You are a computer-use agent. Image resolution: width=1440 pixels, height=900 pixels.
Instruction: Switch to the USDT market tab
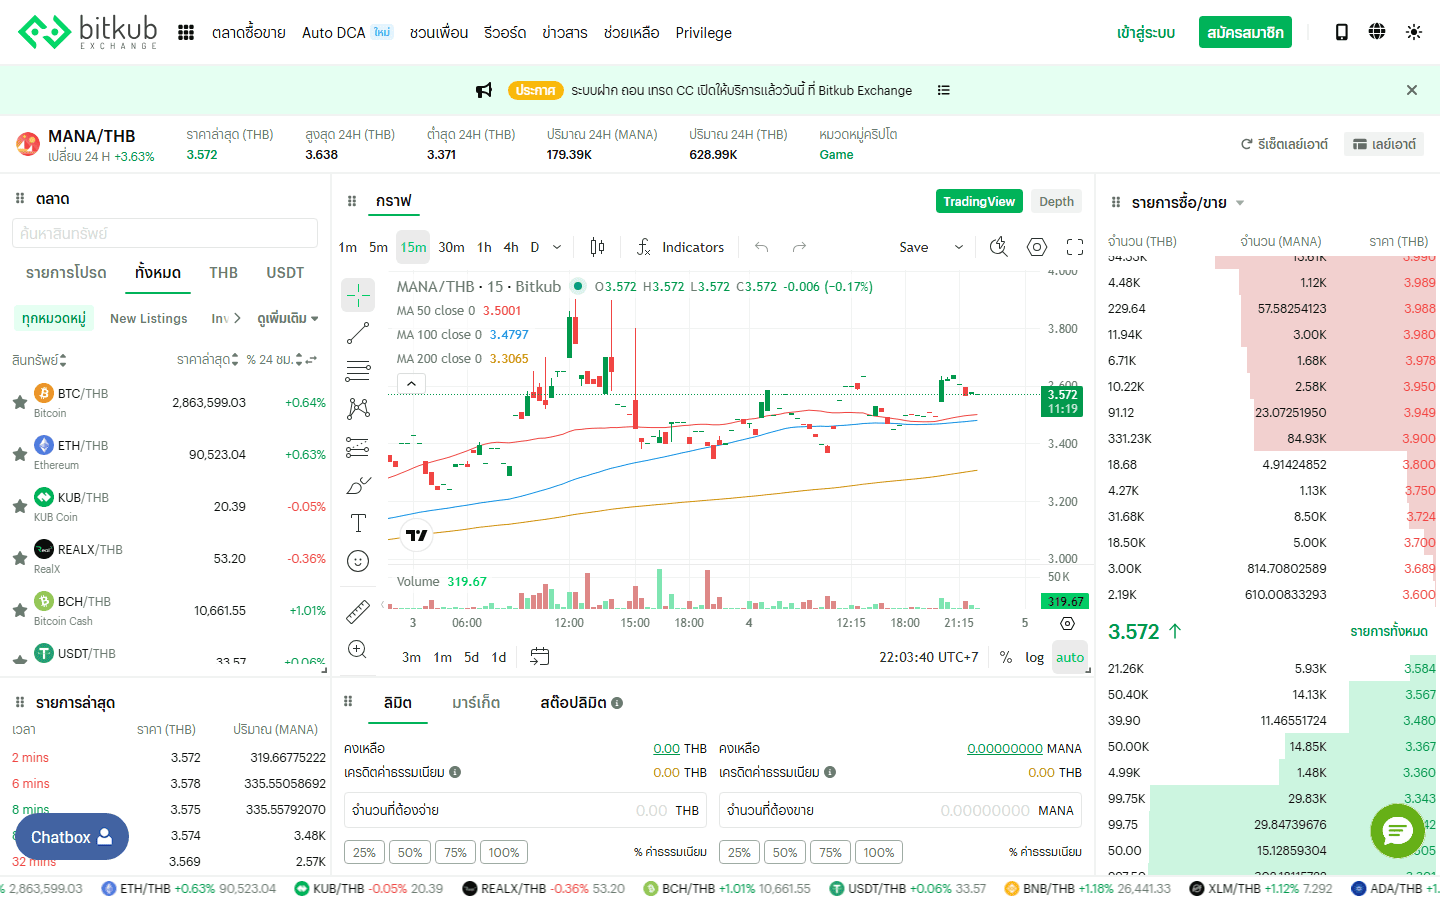285,272
